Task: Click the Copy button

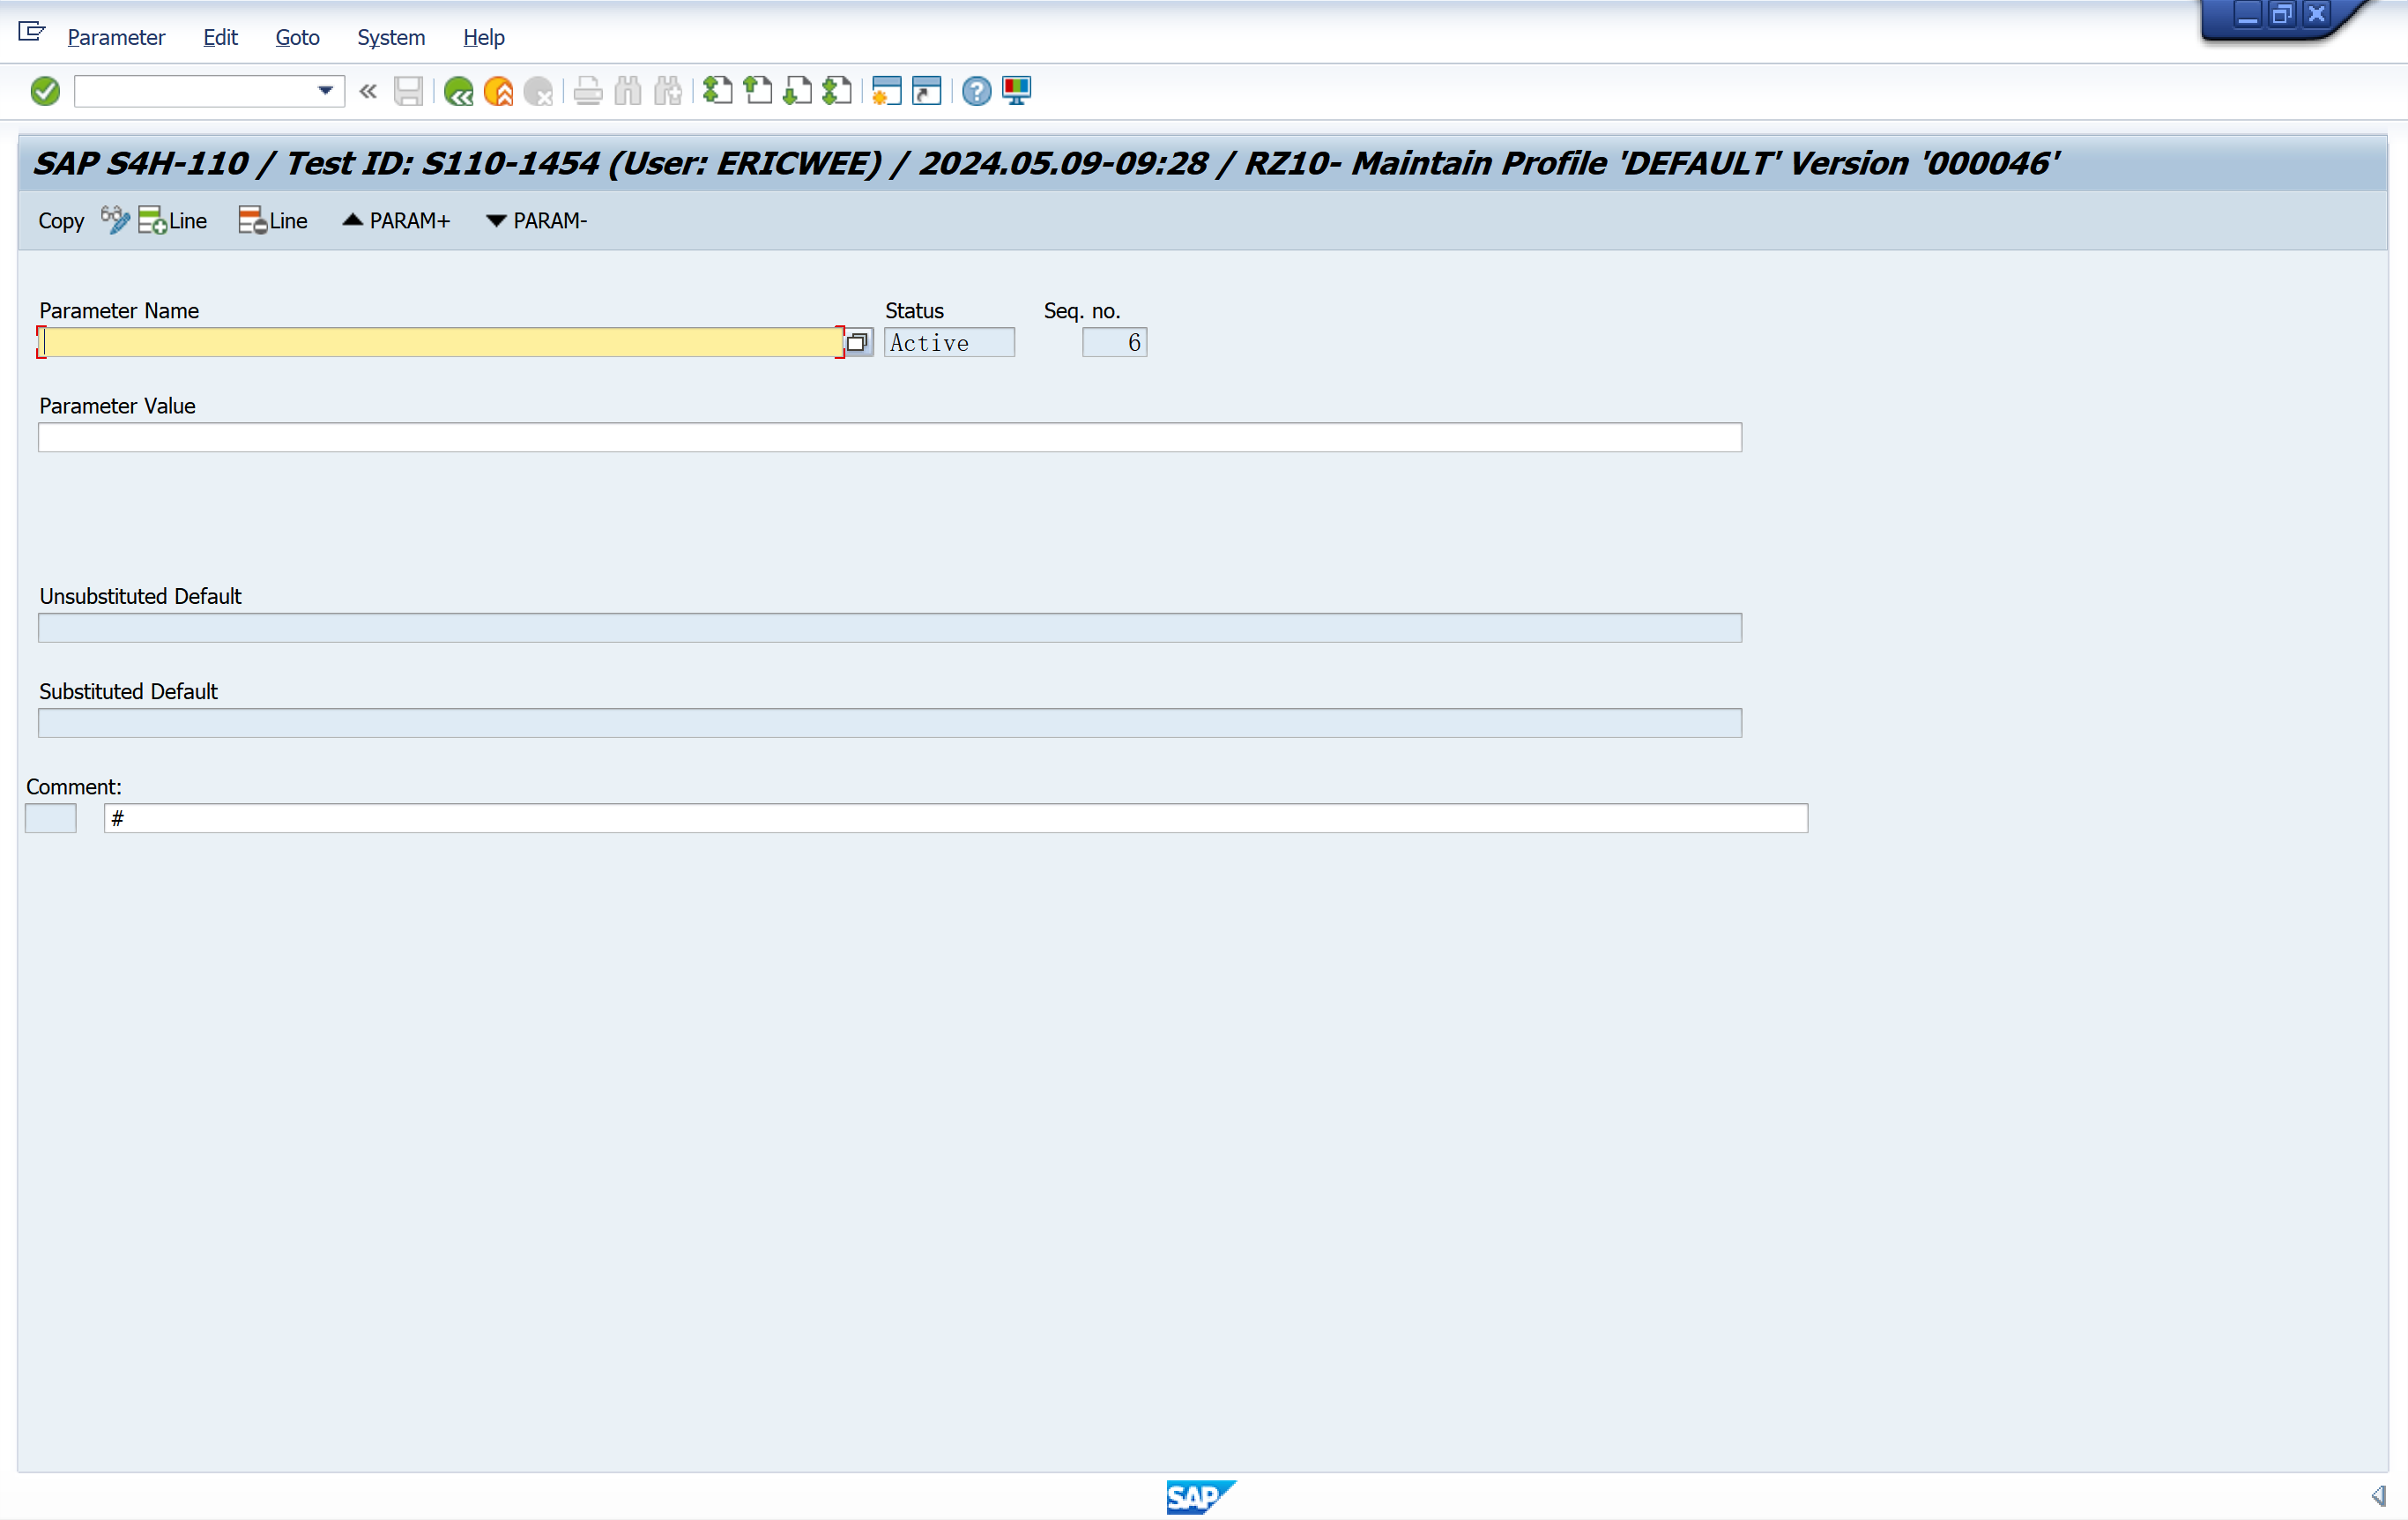Action: click(x=61, y=221)
